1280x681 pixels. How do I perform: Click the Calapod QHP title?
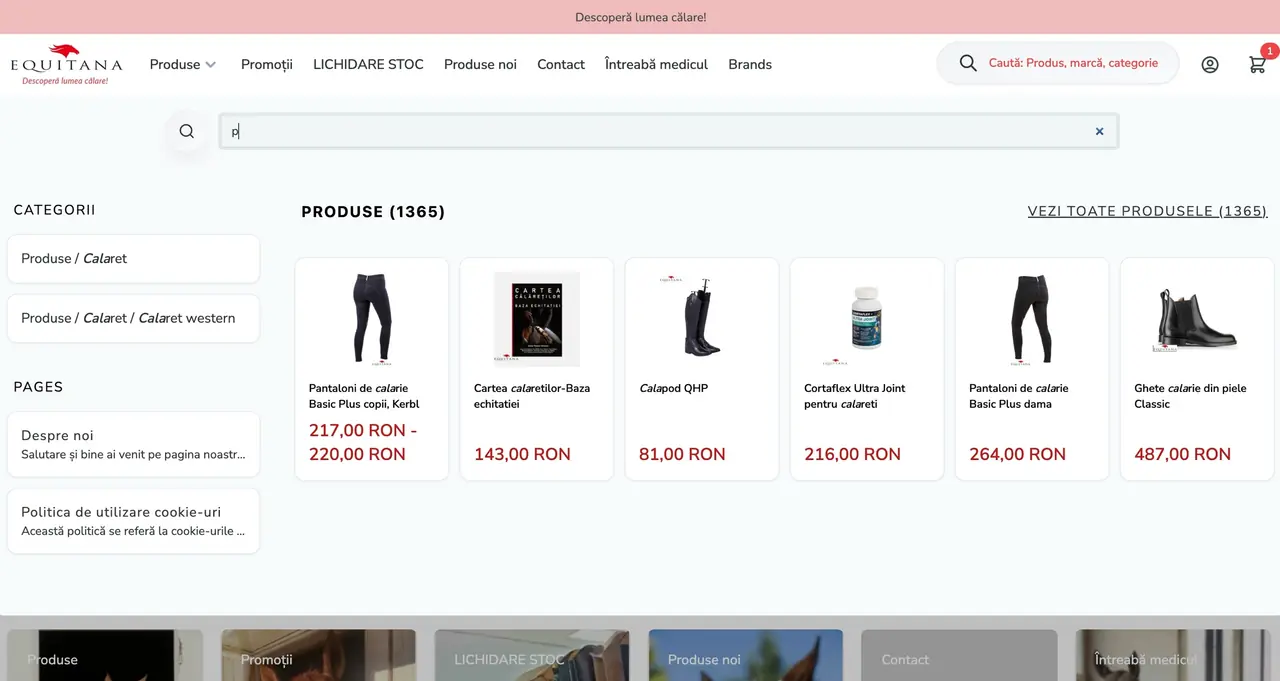tap(673, 388)
